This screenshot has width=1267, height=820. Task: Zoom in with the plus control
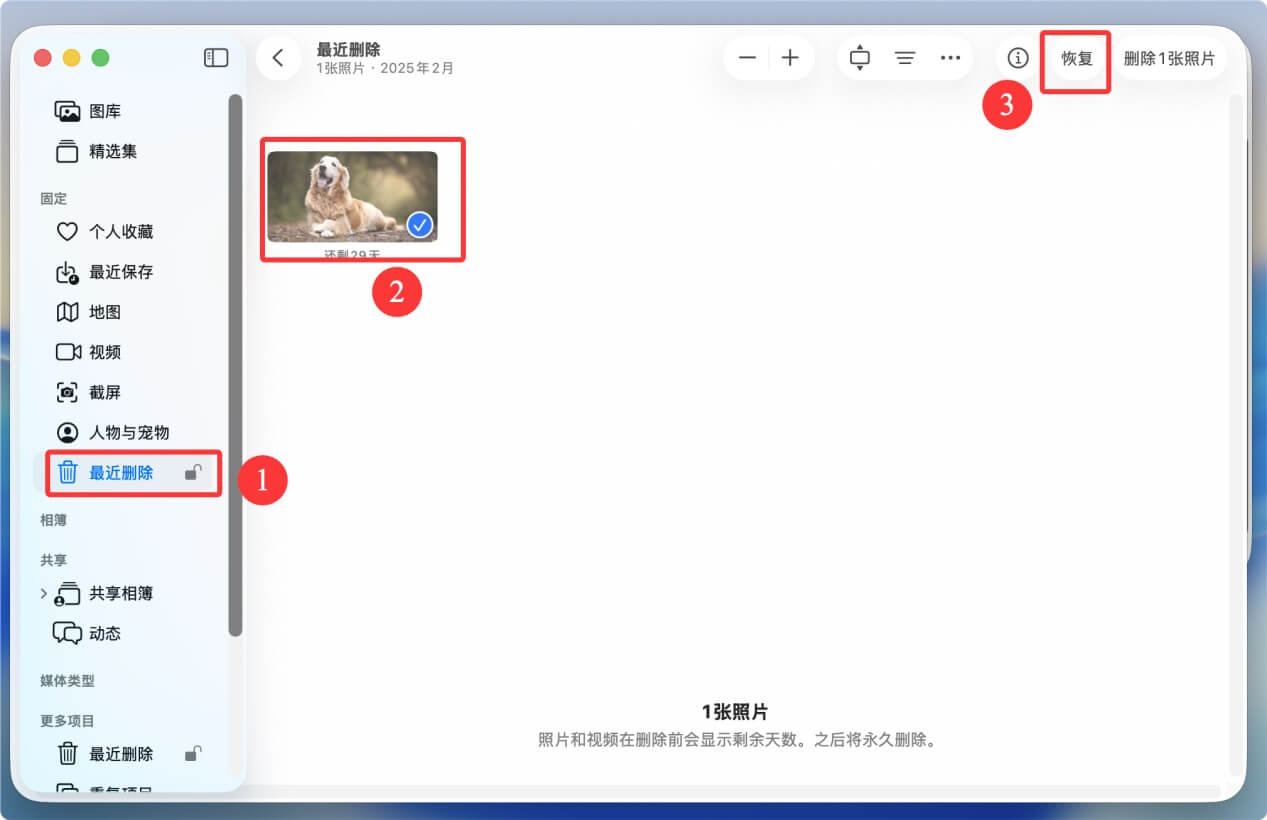coord(790,58)
